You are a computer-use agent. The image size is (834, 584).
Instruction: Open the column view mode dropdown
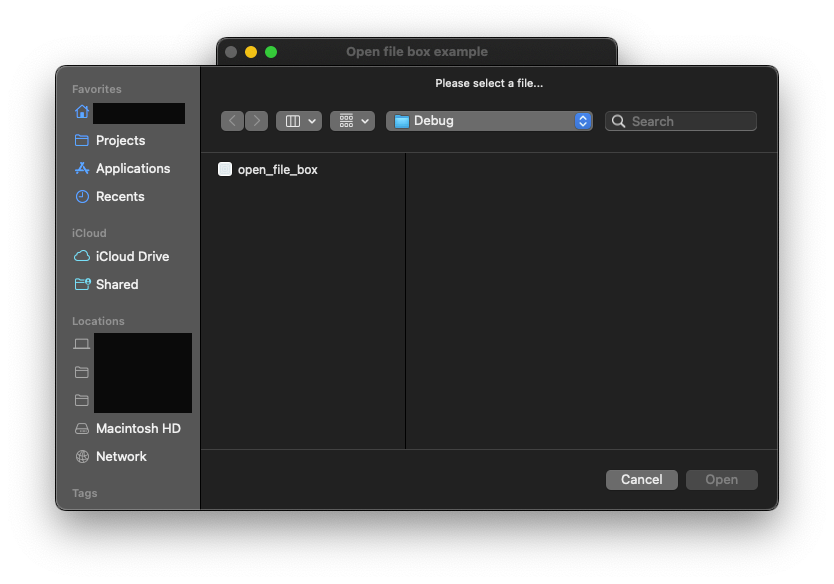point(299,121)
